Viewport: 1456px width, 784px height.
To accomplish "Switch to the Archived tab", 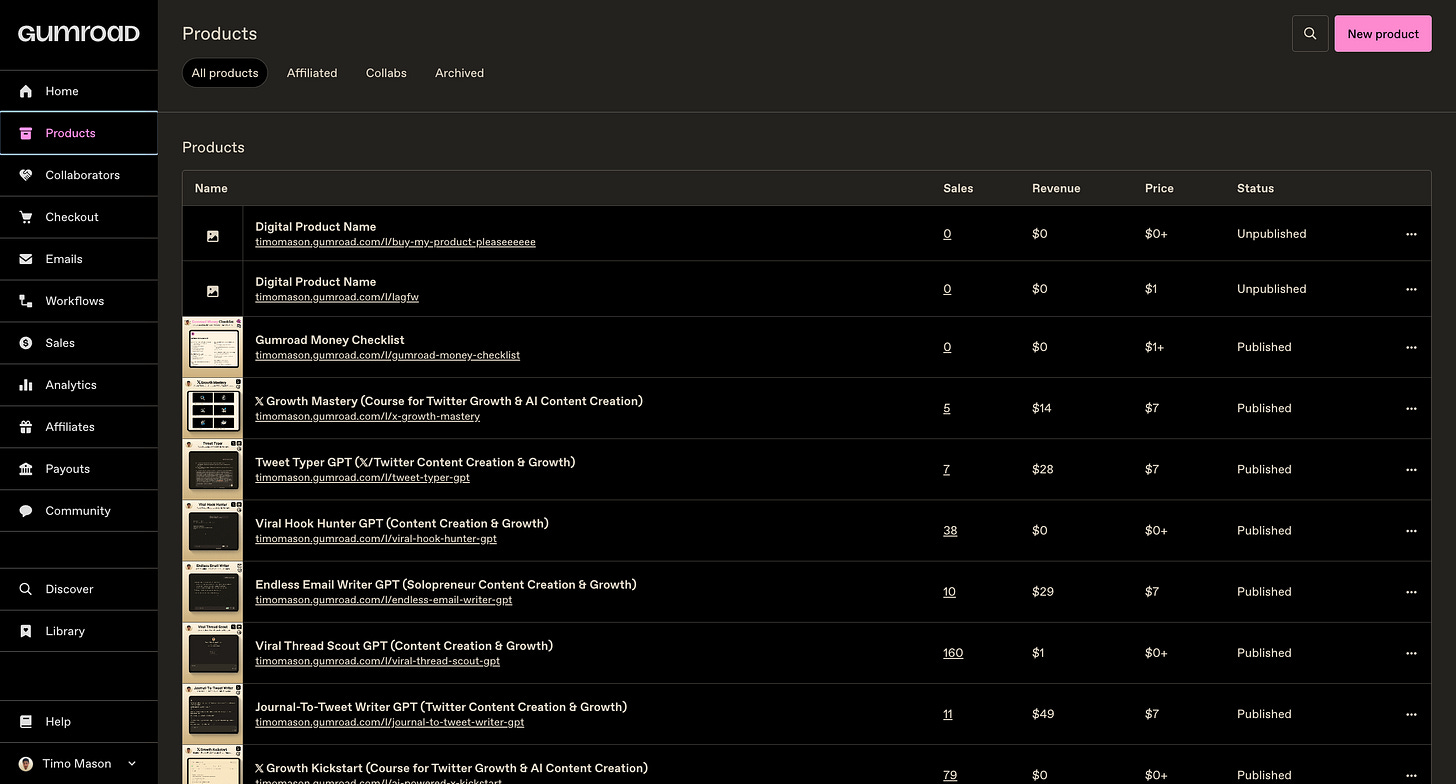I will (459, 73).
